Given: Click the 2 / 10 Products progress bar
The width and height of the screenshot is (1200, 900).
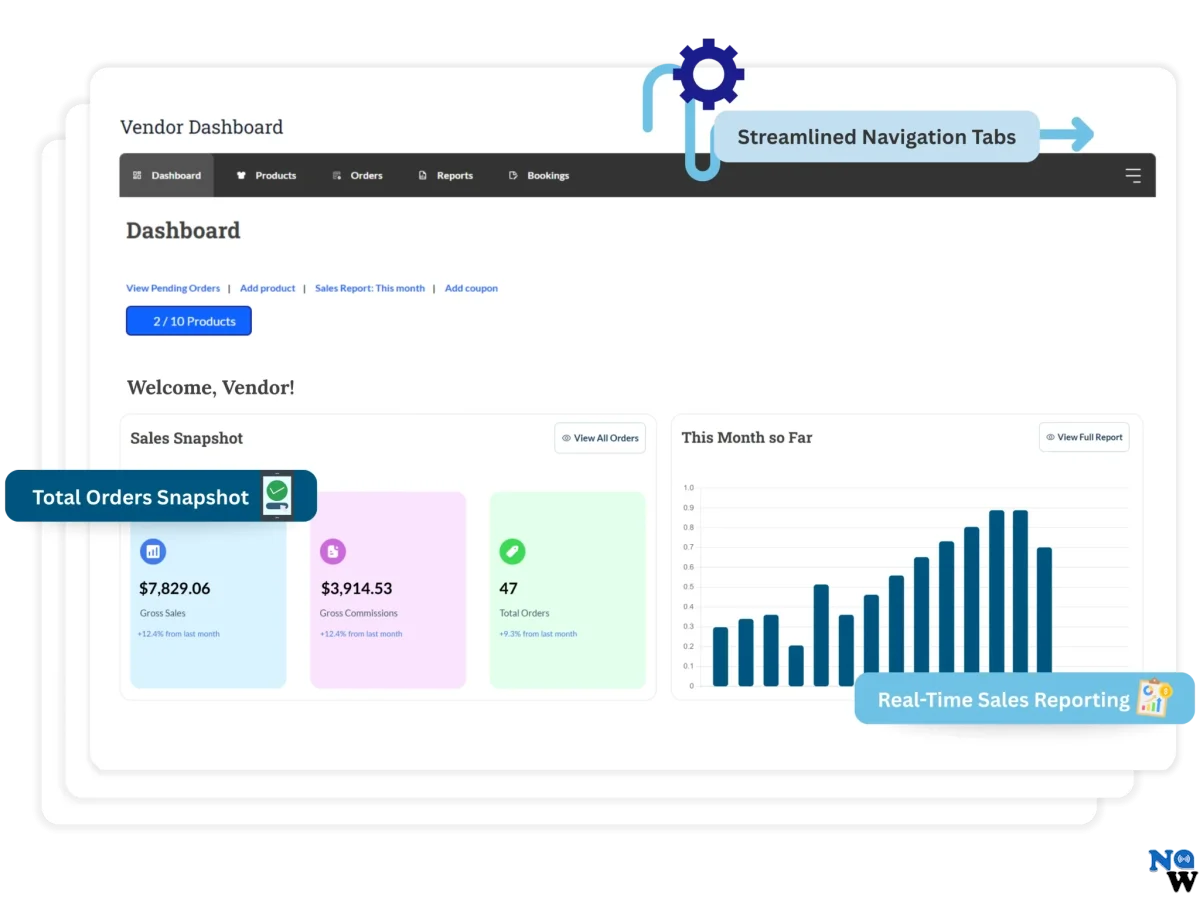Looking at the screenshot, I should pyautogui.click(x=189, y=321).
